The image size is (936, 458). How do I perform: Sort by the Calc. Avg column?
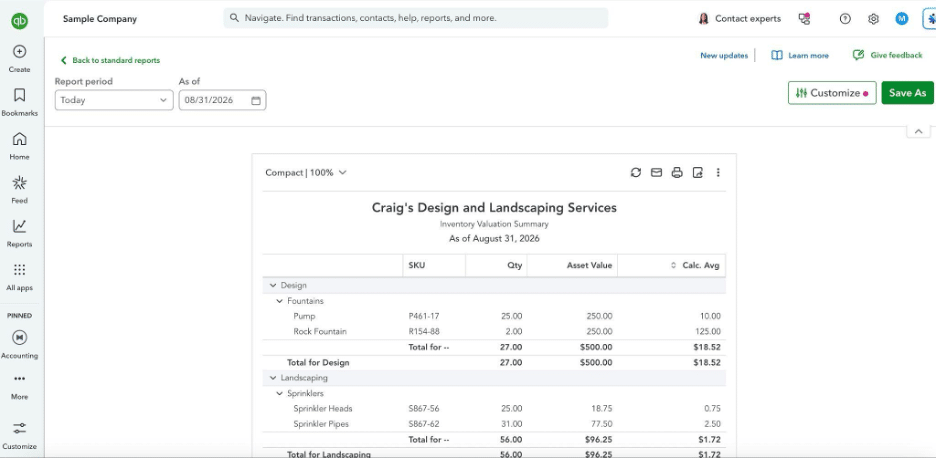pos(672,265)
